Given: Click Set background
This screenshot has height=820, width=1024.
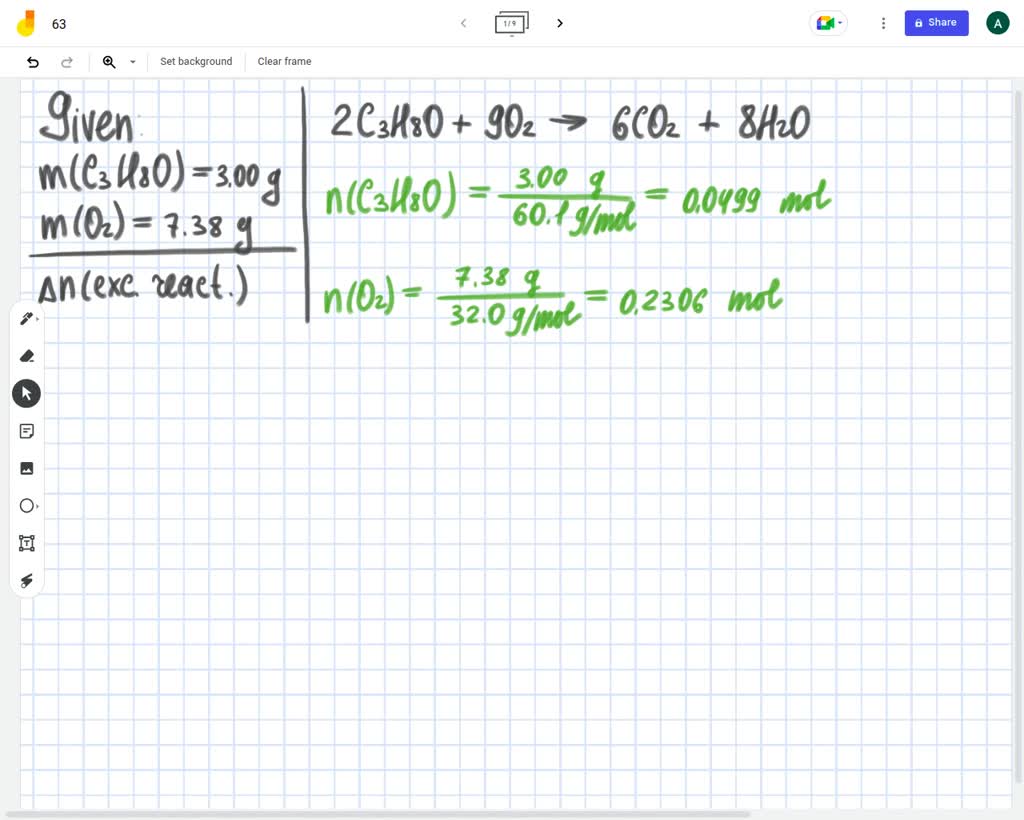Looking at the screenshot, I should coord(196,61).
